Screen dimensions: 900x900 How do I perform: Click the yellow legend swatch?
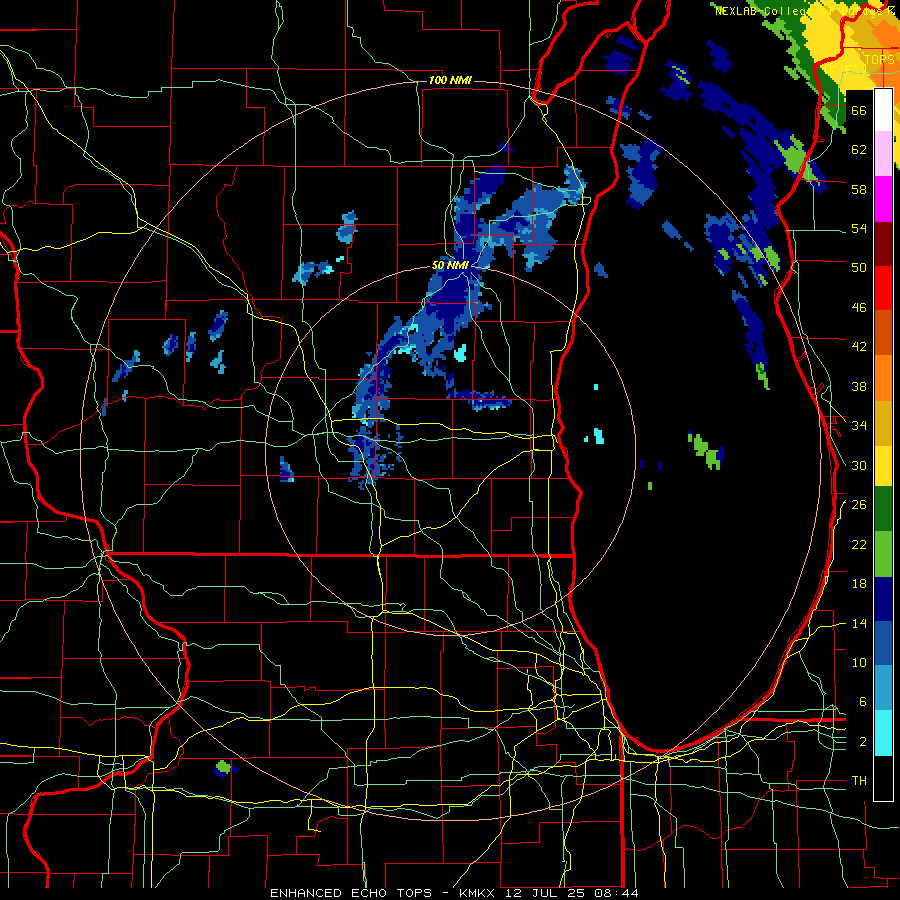point(883,466)
